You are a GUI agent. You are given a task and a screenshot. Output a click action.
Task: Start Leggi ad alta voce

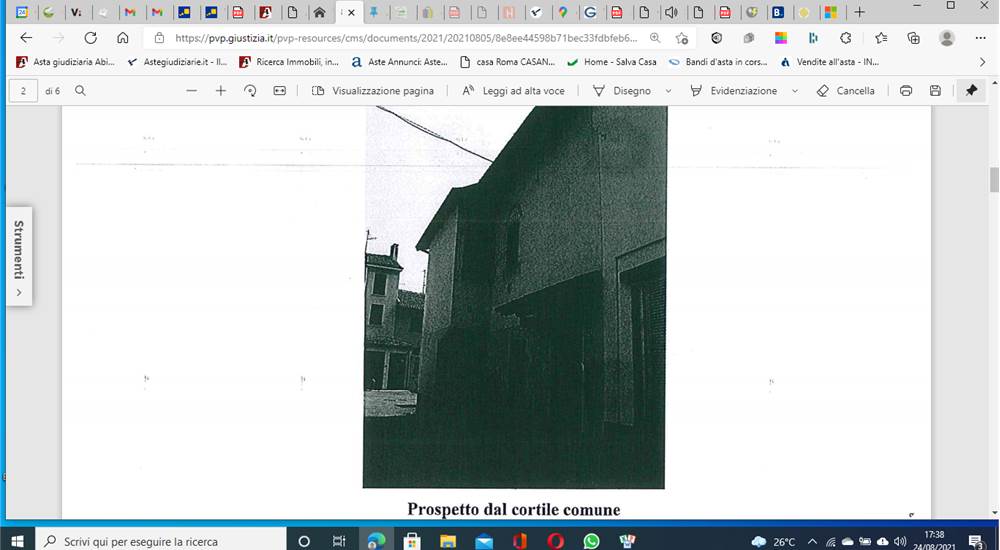coord(513,91)
